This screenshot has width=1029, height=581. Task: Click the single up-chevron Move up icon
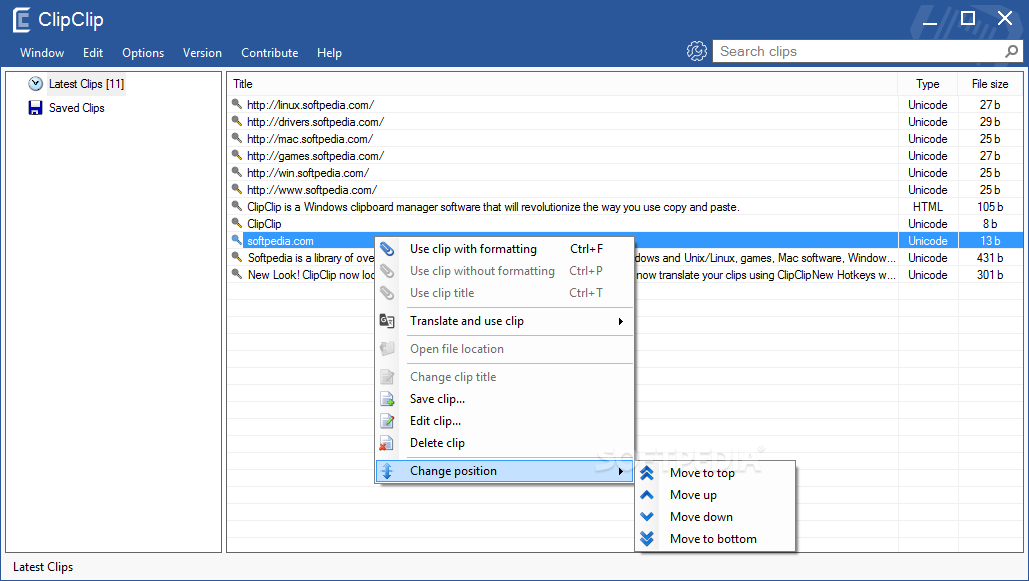tap(647, 495)
